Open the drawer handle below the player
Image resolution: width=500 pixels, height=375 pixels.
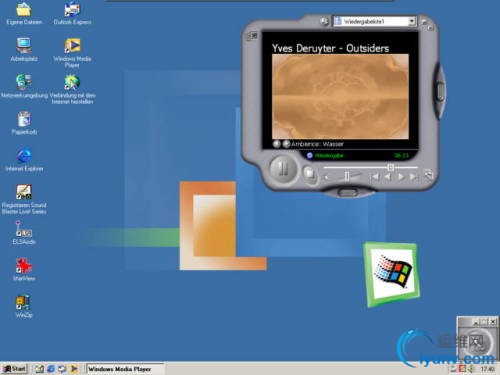[348, 192]
